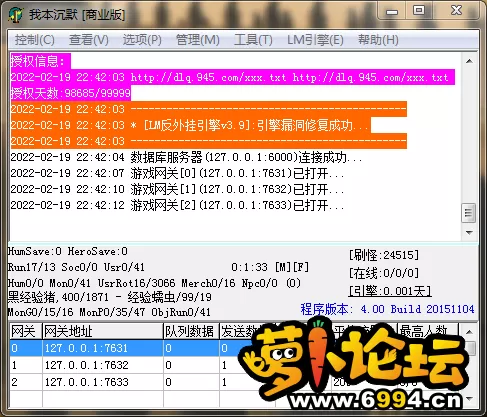Open the 工具(T) menu
487x417 pixels.
click(x=253, y=40)
